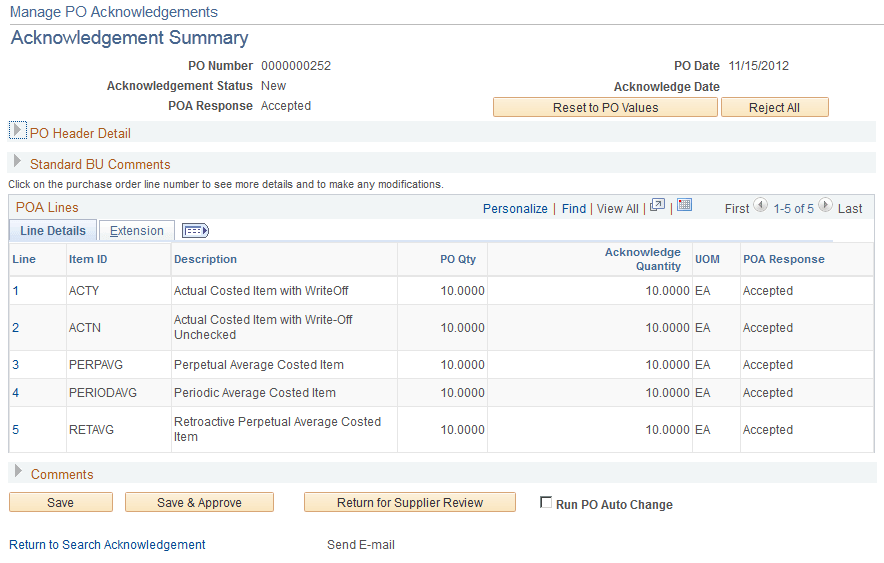Select item ID ACTN cell
Image resolution: width=884 pixels, height=563 pixels.
(x=85, y=328)
